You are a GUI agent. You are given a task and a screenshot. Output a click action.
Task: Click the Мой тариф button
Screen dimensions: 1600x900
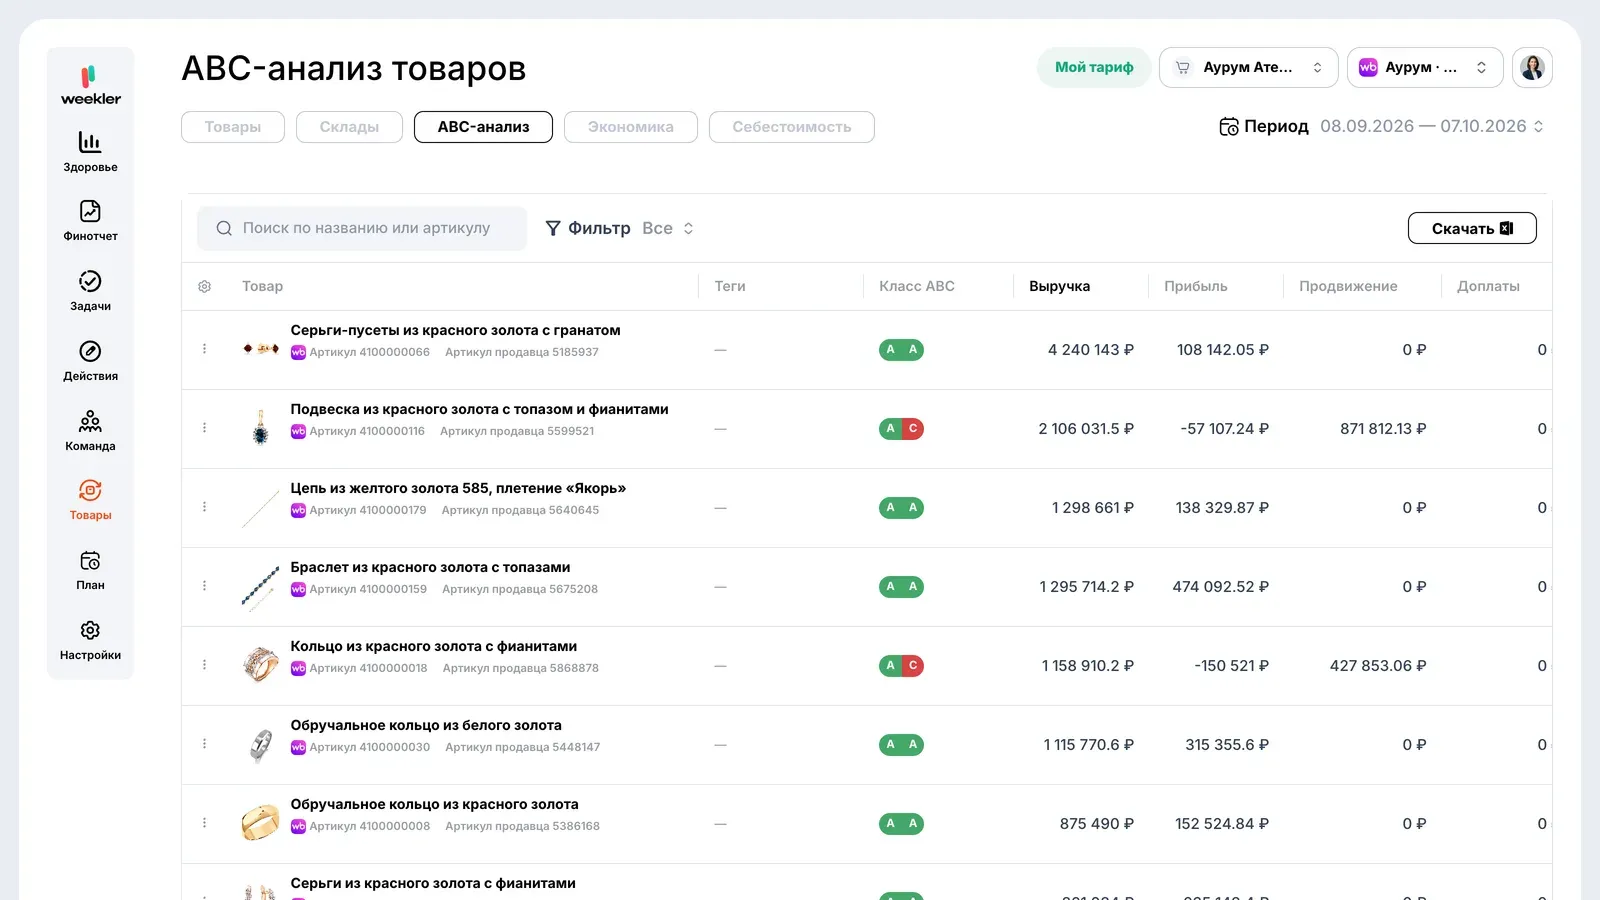[1094, 67]
